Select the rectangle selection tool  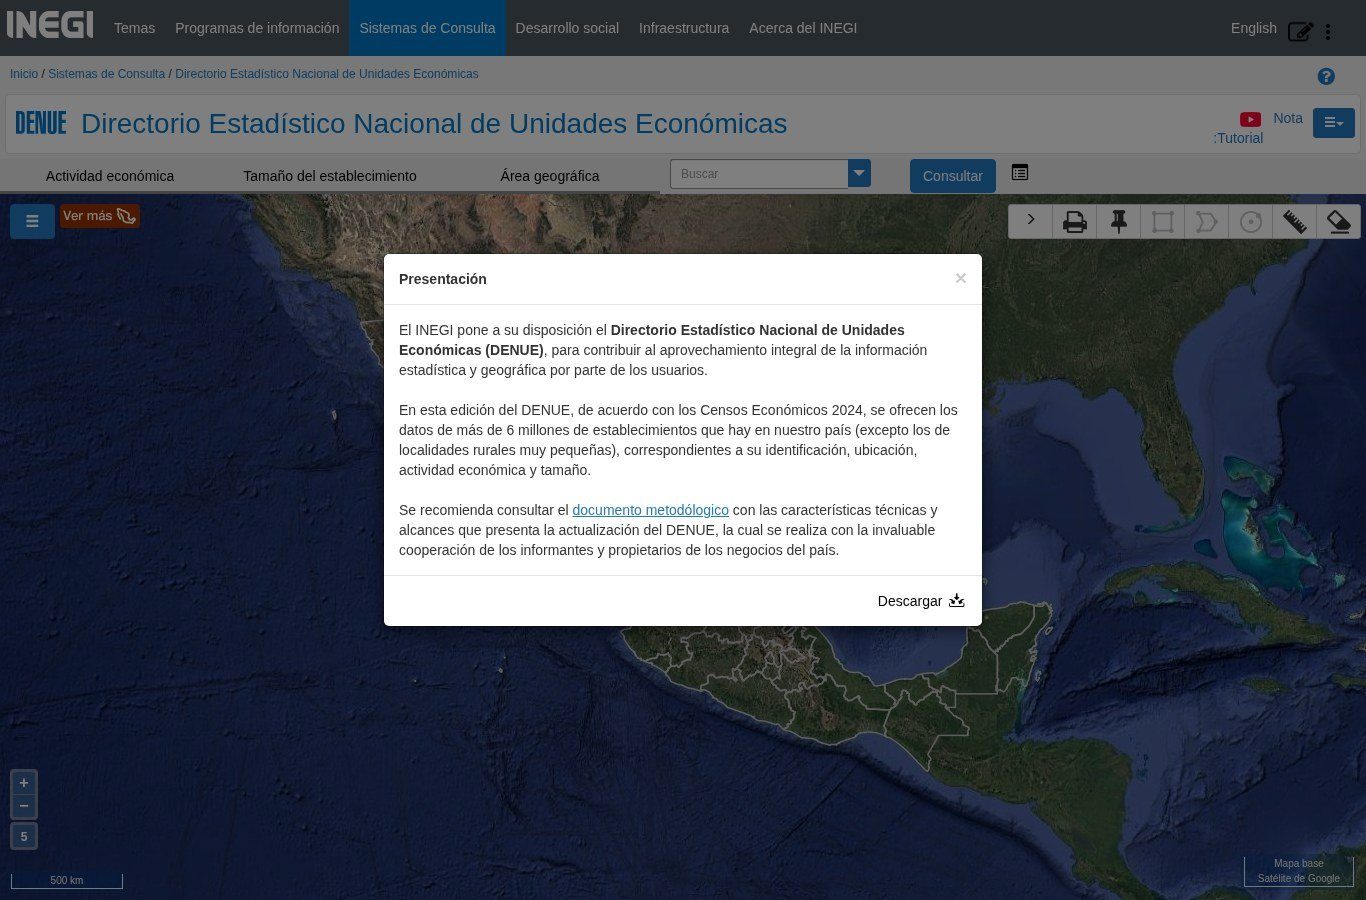click(x=1163, y=222)
